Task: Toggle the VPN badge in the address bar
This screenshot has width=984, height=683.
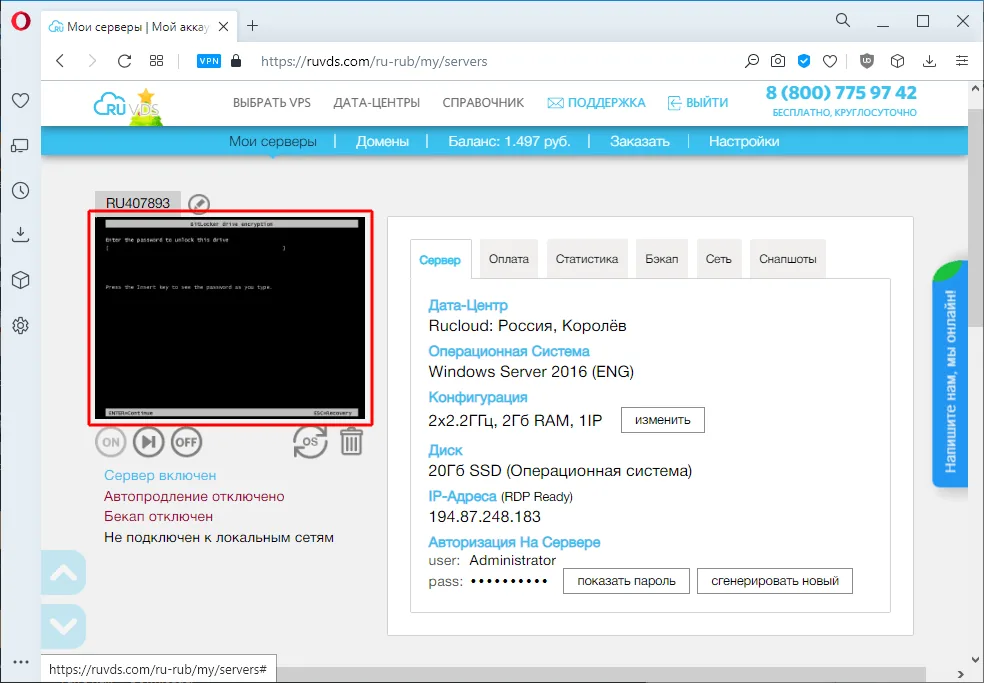Action: (208, 60)
